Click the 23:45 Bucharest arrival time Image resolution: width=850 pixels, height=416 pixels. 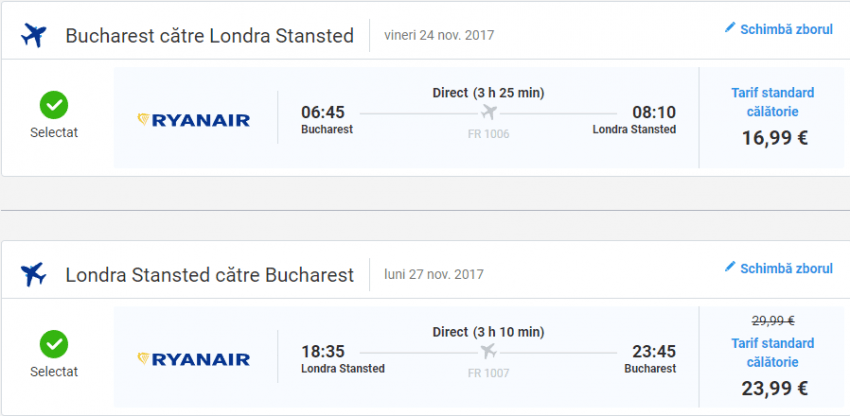pyautogui.click(x=653, y=351)
